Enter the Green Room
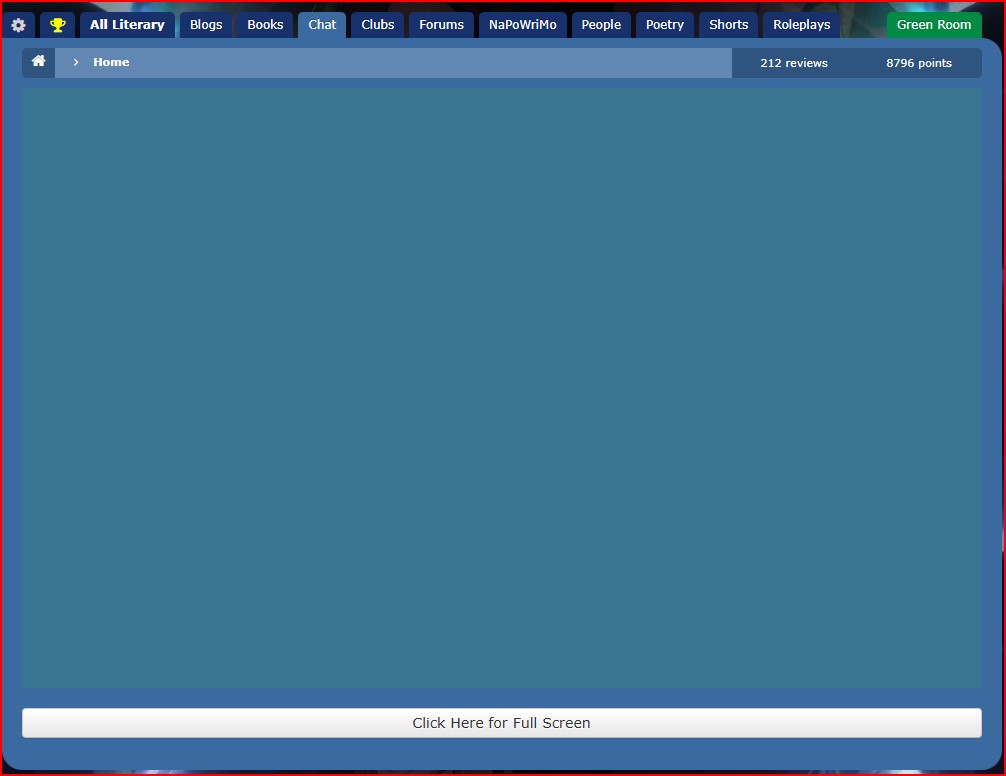The width and height of the screenshot is (1006, 776). (934, 25)
